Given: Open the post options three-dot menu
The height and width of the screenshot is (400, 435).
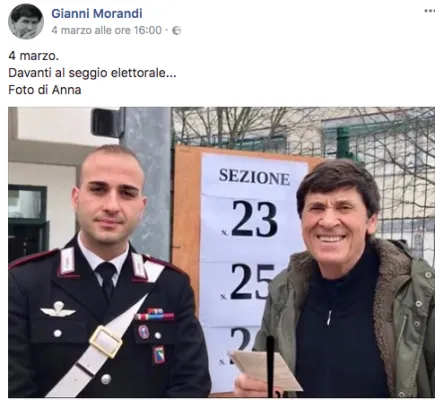Looking at the screenshot, I should [x=429, y=11].
